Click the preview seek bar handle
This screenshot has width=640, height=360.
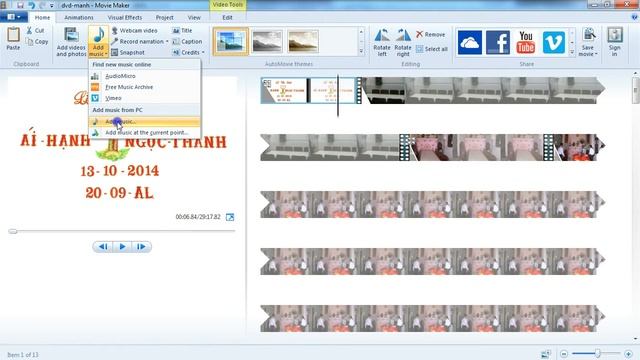(13, 231)
